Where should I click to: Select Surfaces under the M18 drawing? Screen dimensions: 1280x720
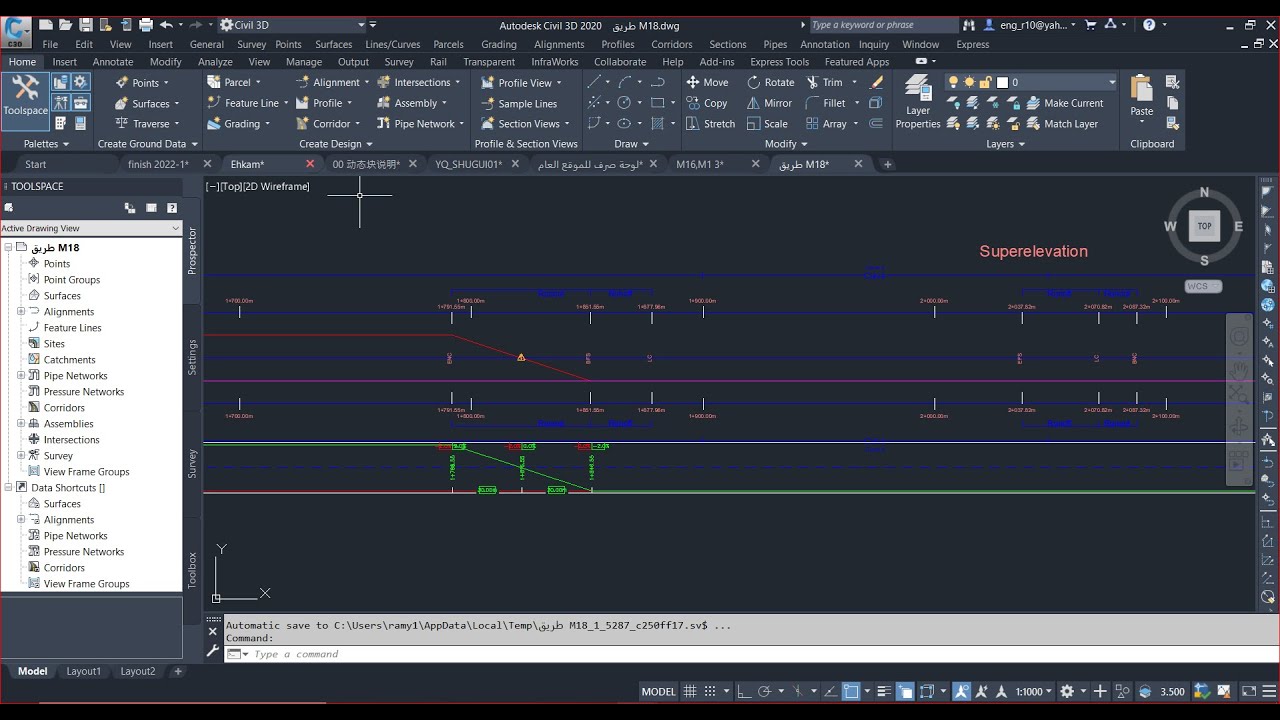point(62,296)
